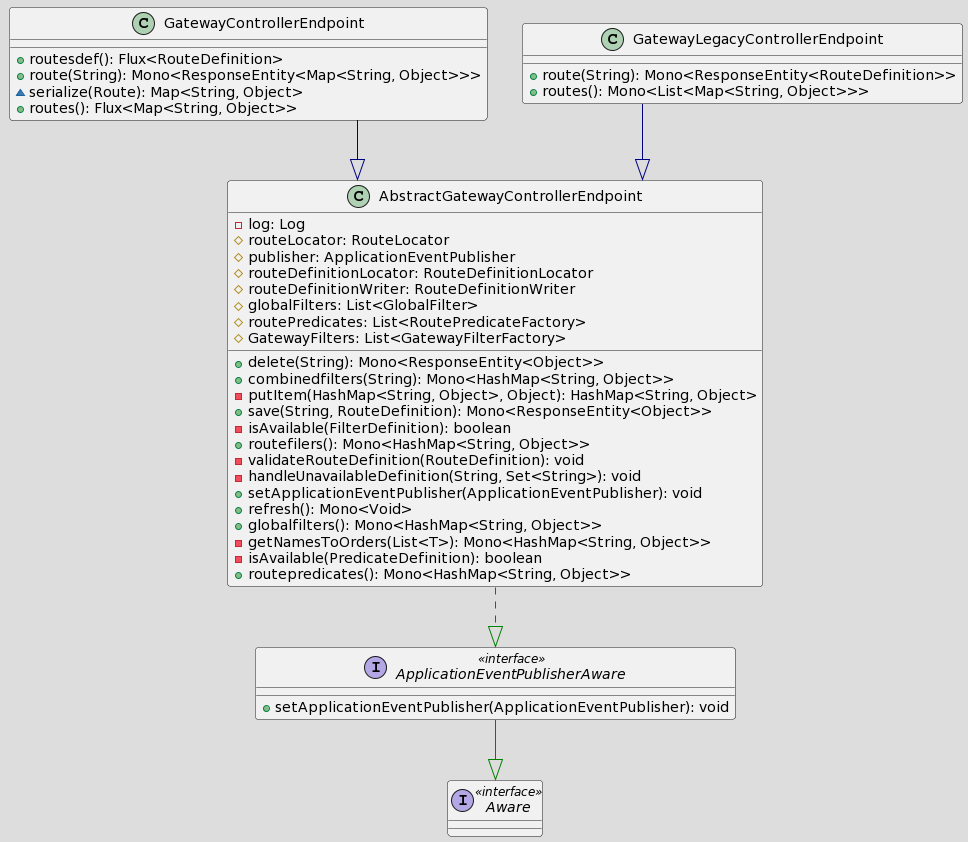Click the C icon of GatewayControllerEndpoint
Screen dimensions: 968x842
[143, 23]
